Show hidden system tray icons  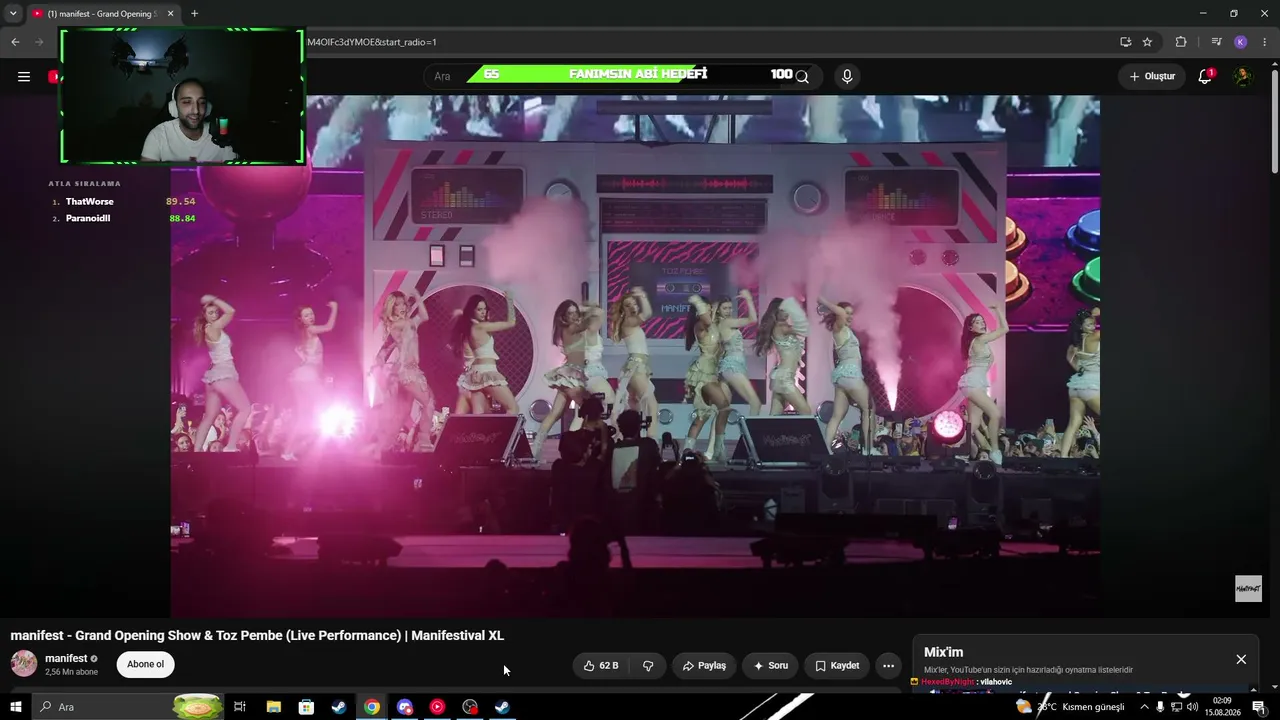pos(1144,707)
